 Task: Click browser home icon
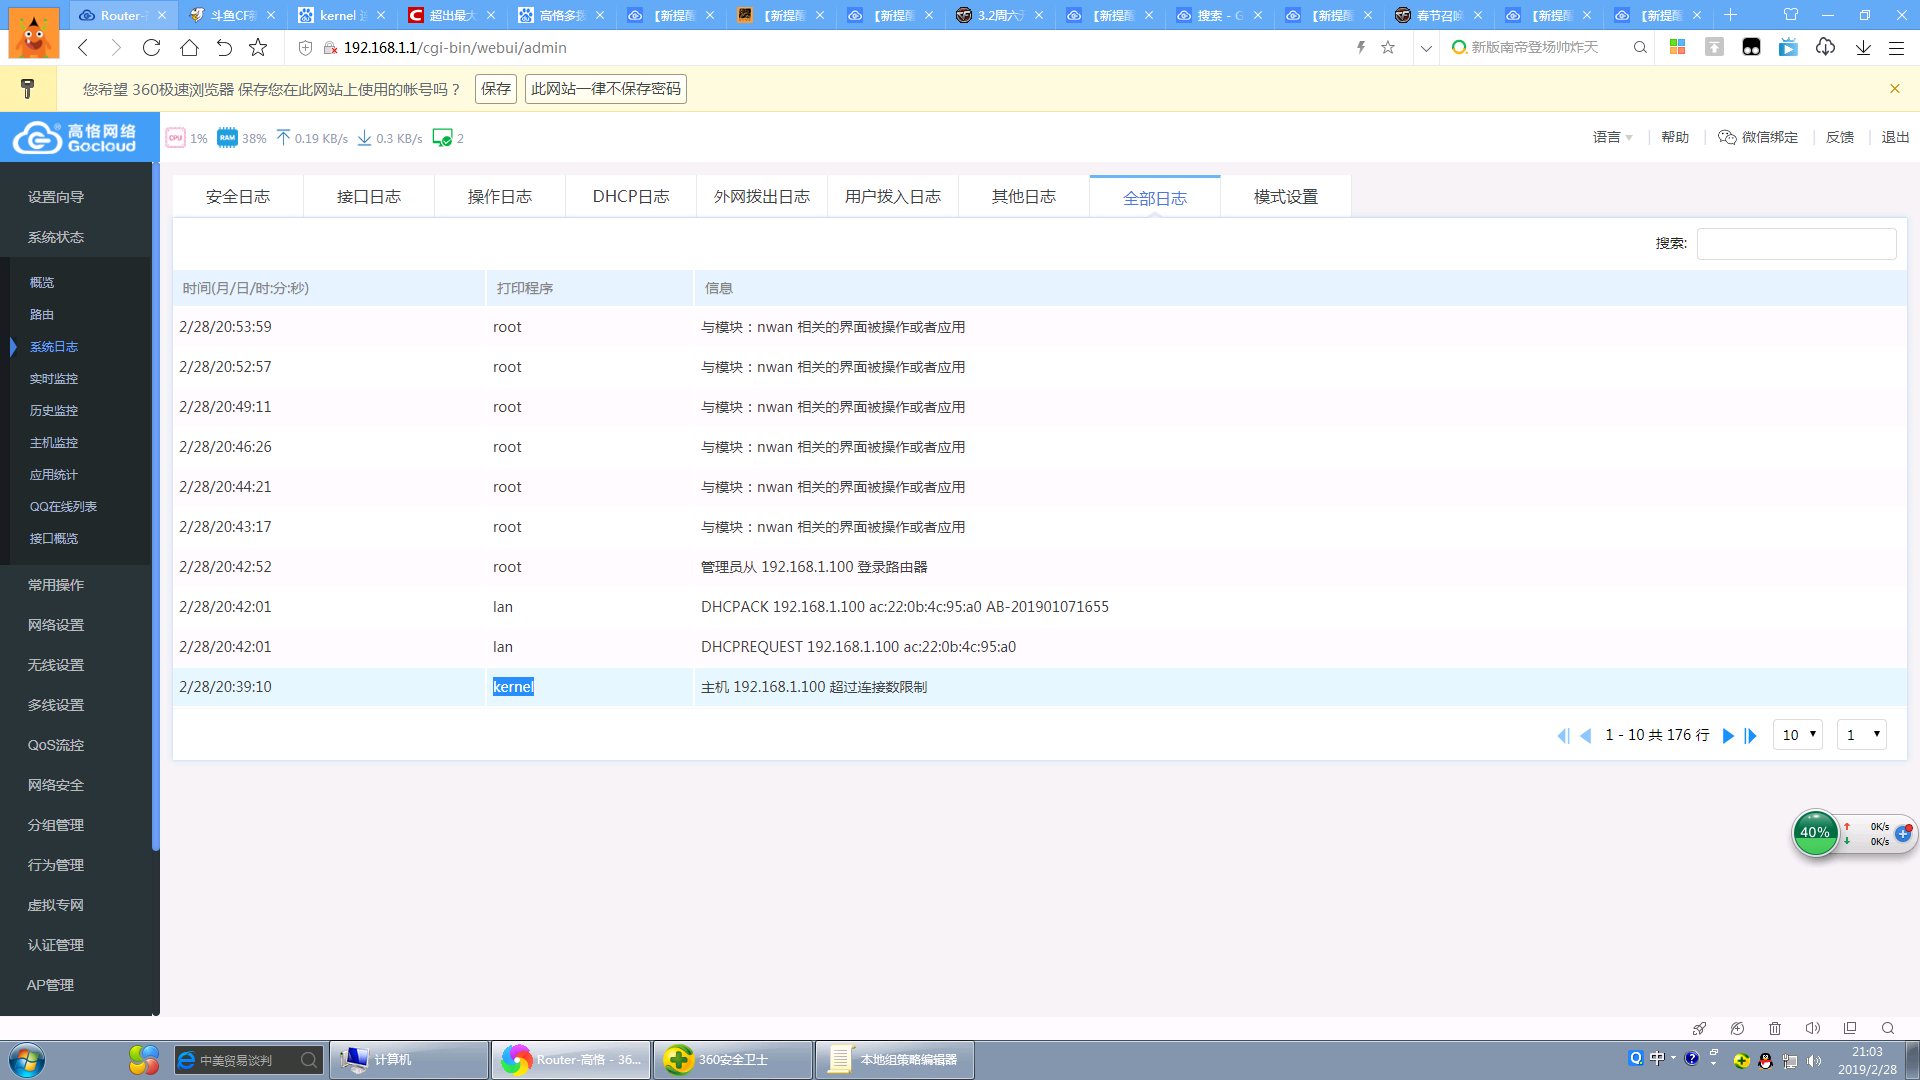tap(189, 47)
